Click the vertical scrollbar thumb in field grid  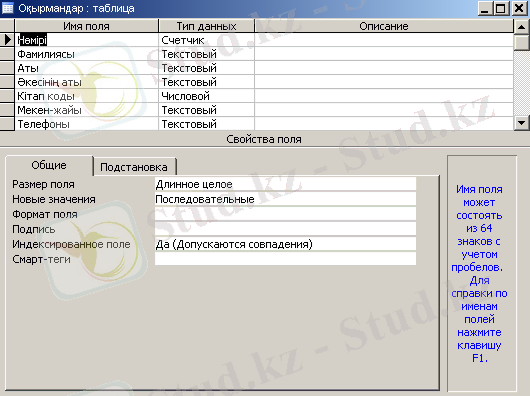[521, 42]
